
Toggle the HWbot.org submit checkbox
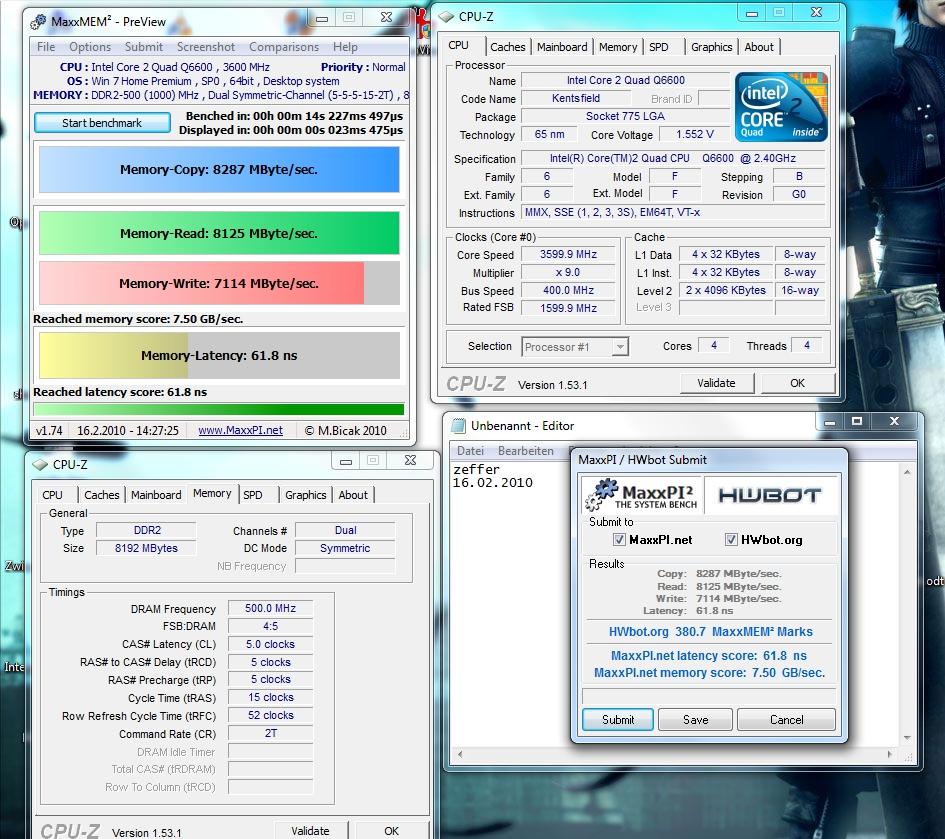[730, 539]
